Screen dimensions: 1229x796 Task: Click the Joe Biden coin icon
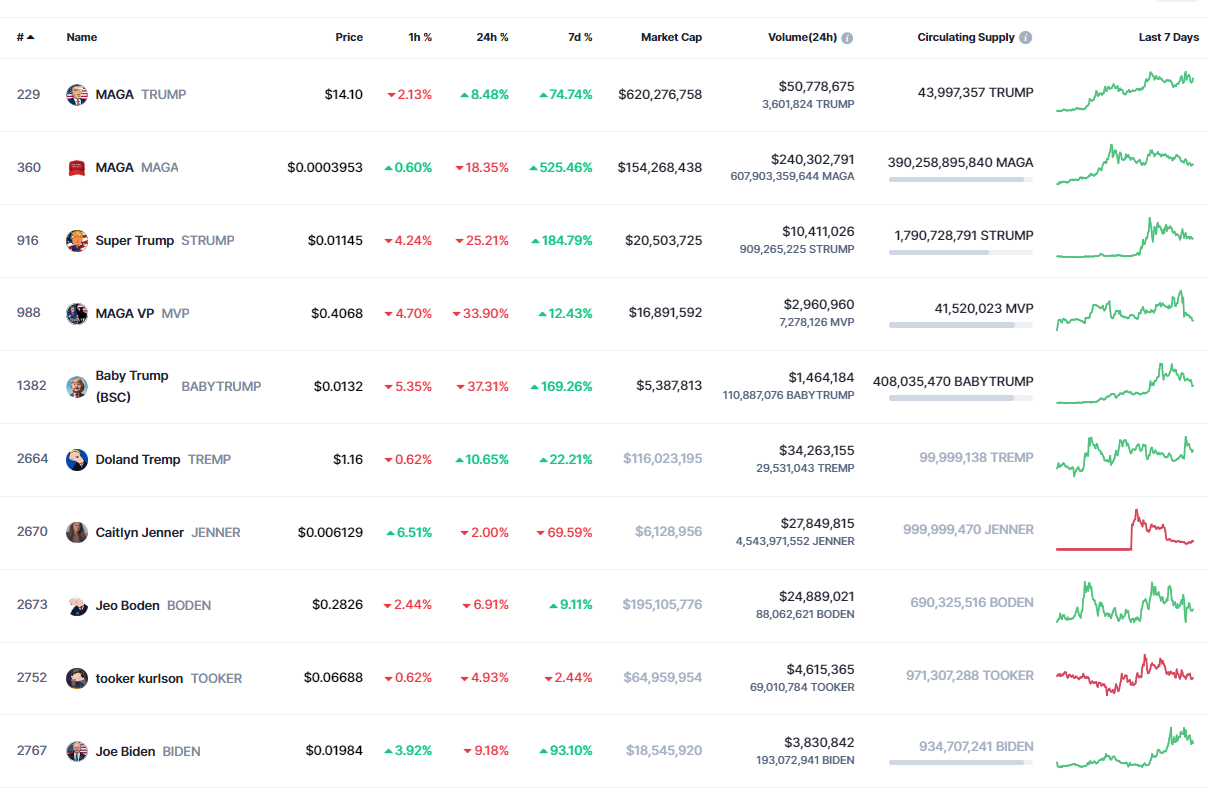click(77, 752)
